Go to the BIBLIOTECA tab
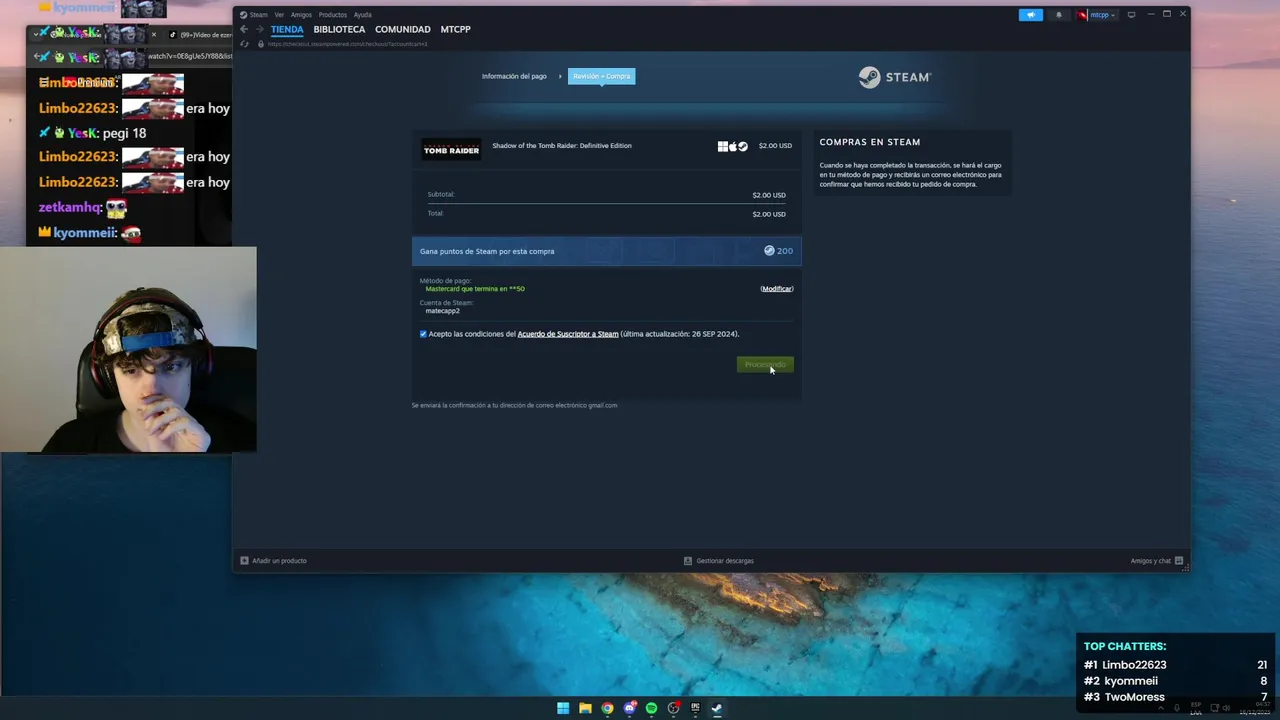 tap(339, 29)
